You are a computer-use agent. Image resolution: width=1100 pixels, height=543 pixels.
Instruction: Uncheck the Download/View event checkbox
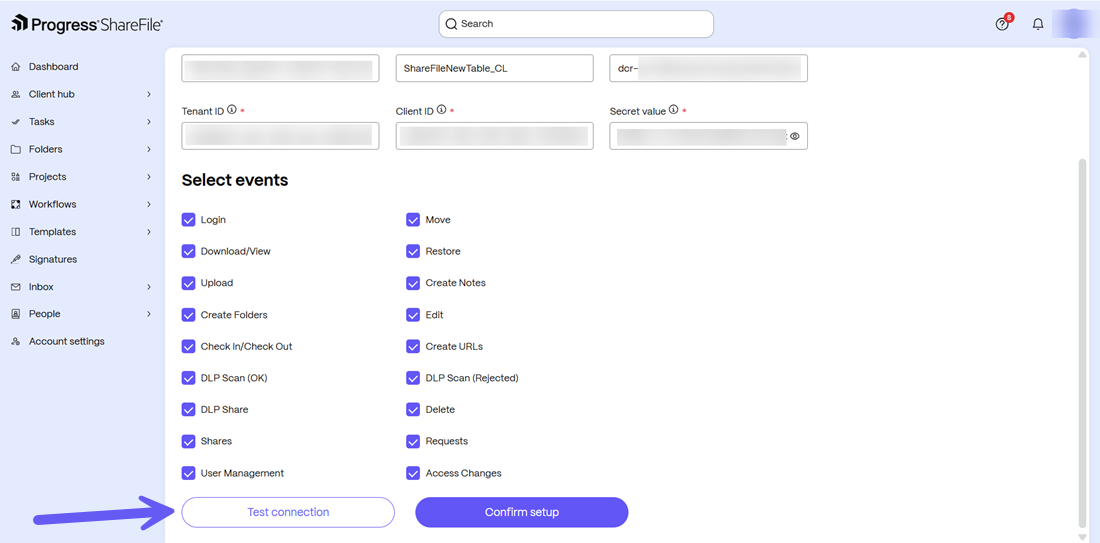[188, 251]
